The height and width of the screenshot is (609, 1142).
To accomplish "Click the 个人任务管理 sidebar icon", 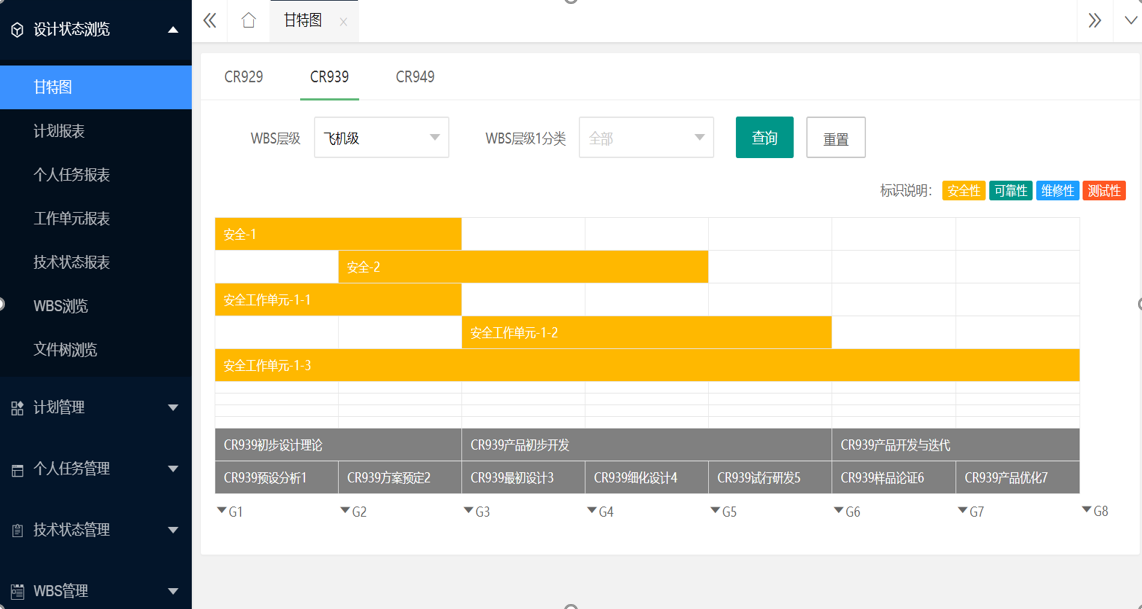I will click(17, 470).
